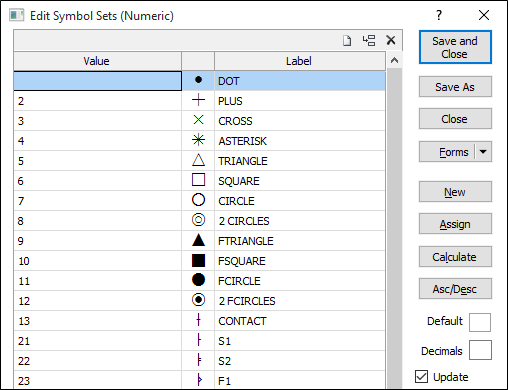Click the Save As button
The height and width of the screenshot is (390, 508).
pyautogui.click(x=455, y=87)
